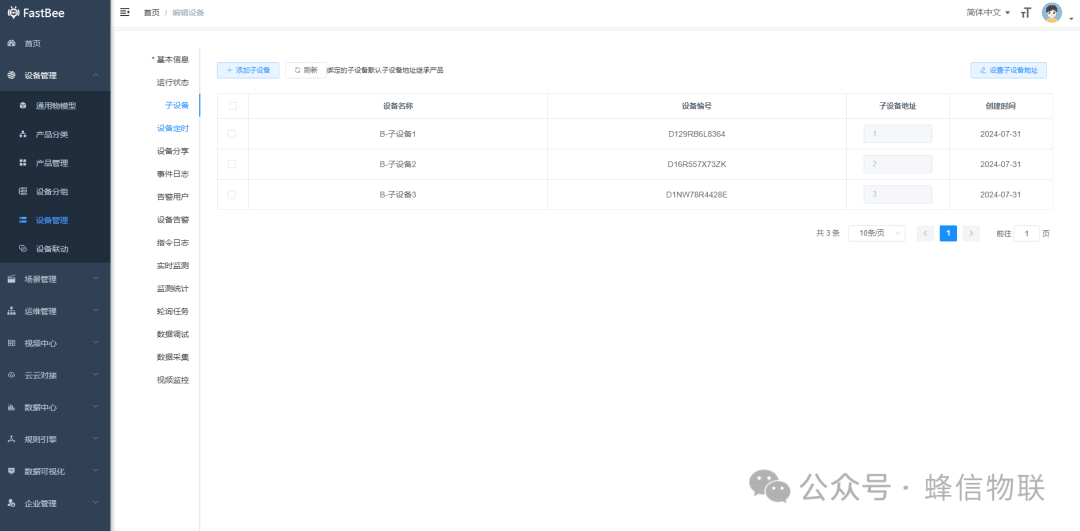Open the user avatar menu
The height and width of the screenshot is (531, 1080).
coord(1052,13)
